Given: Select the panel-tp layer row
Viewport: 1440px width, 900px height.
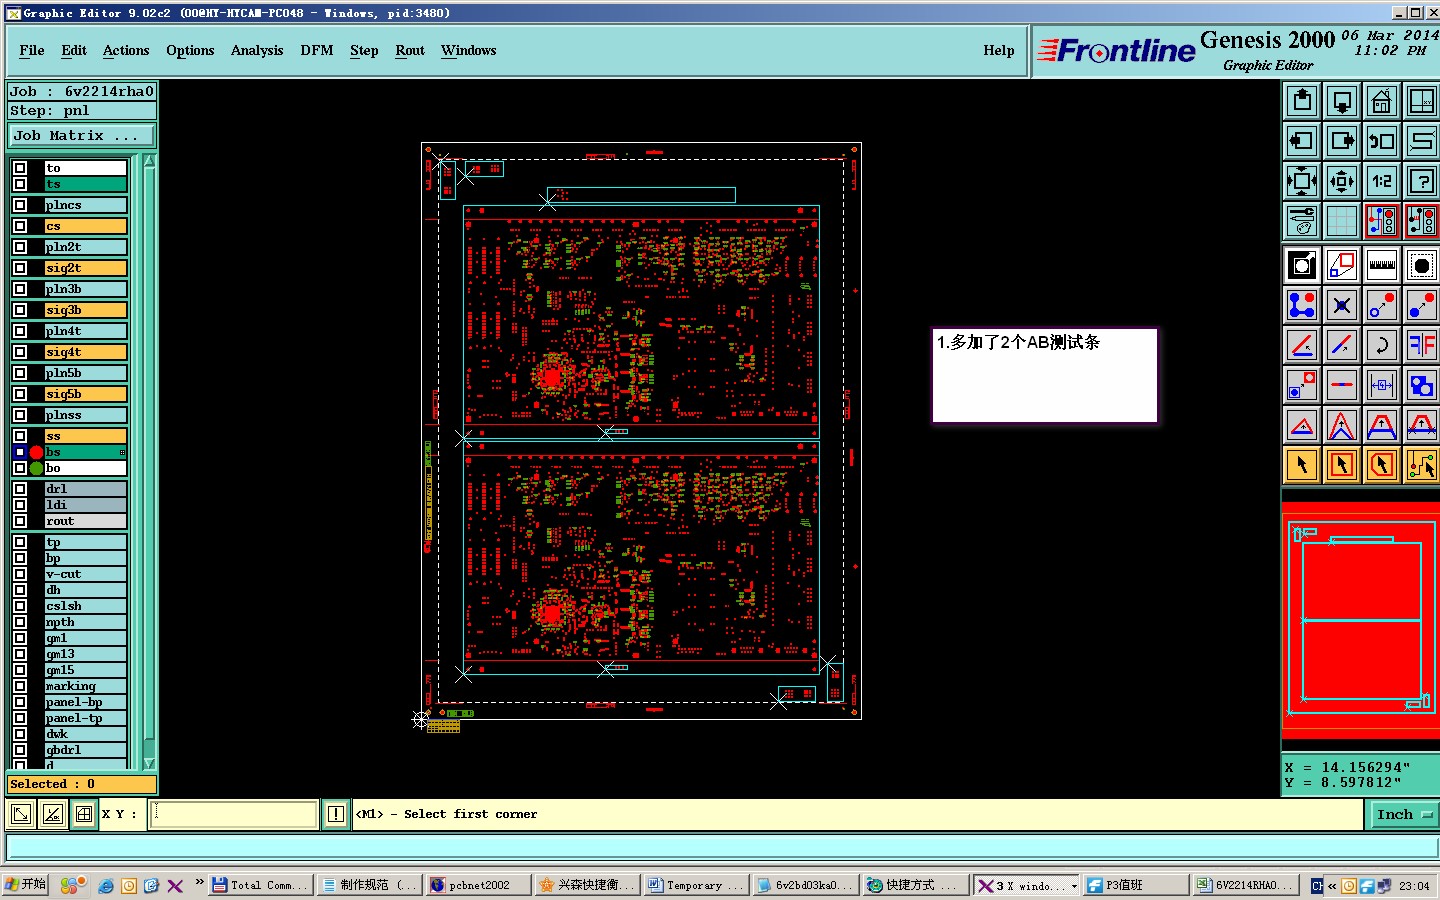Looking at the screenshot, I should click(85, 718).
